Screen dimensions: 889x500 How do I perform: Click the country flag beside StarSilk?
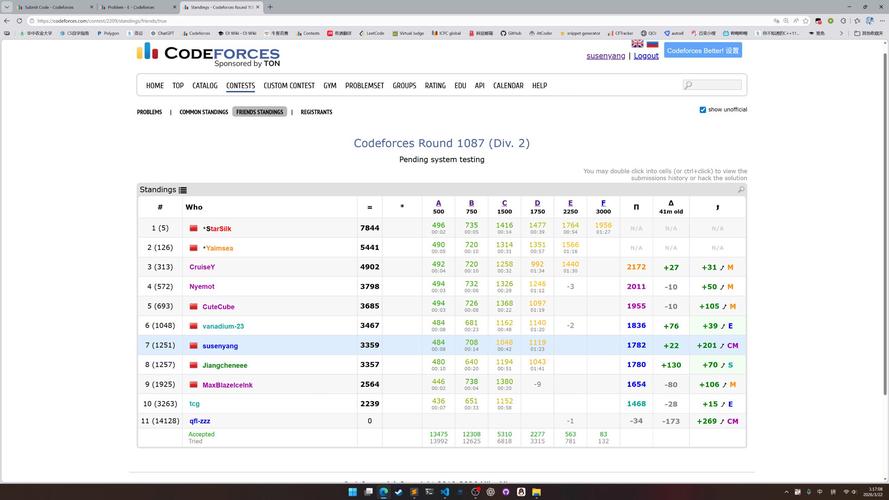pos(194,229)
